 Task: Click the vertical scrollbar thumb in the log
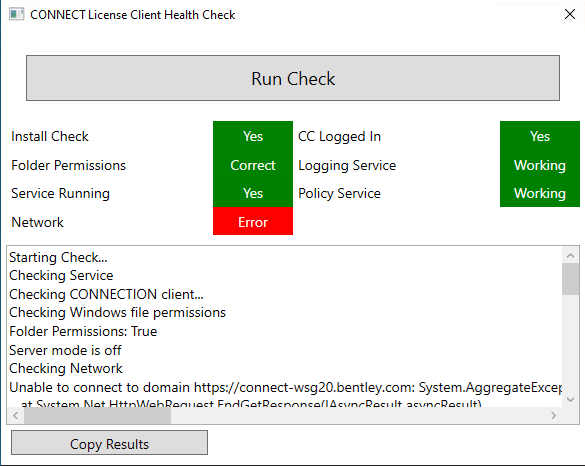[570, 279]
